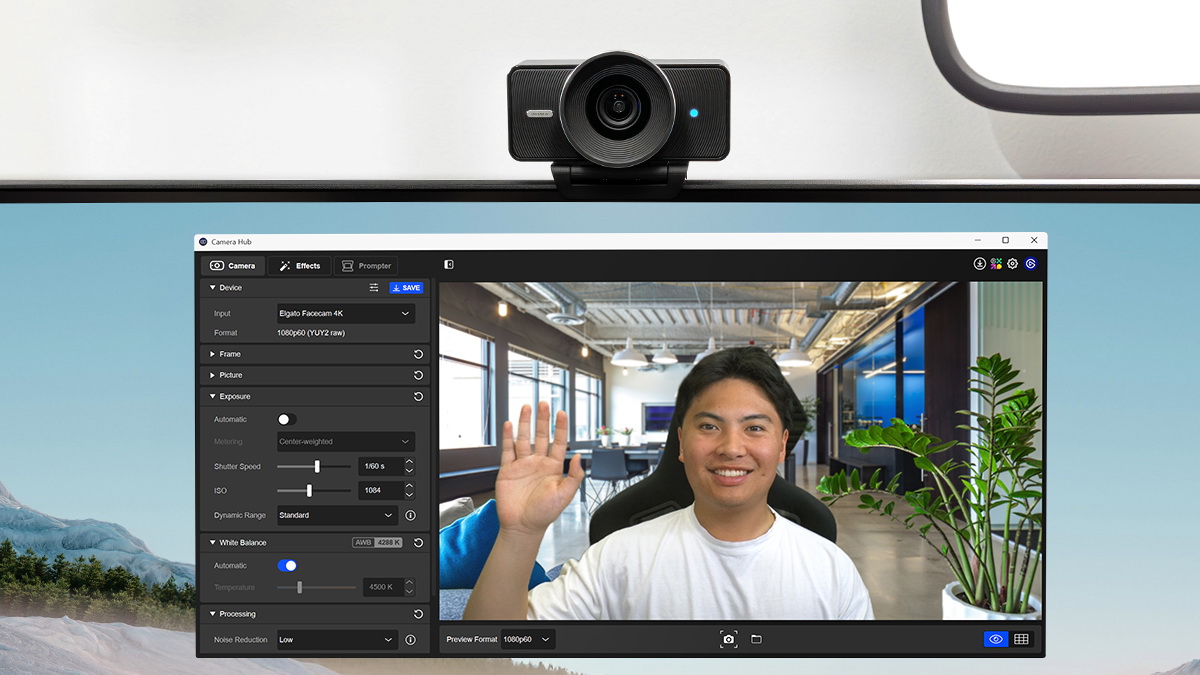Click the ISO slider handle
Screen dimensions: 1200x675
pos(309,491)
